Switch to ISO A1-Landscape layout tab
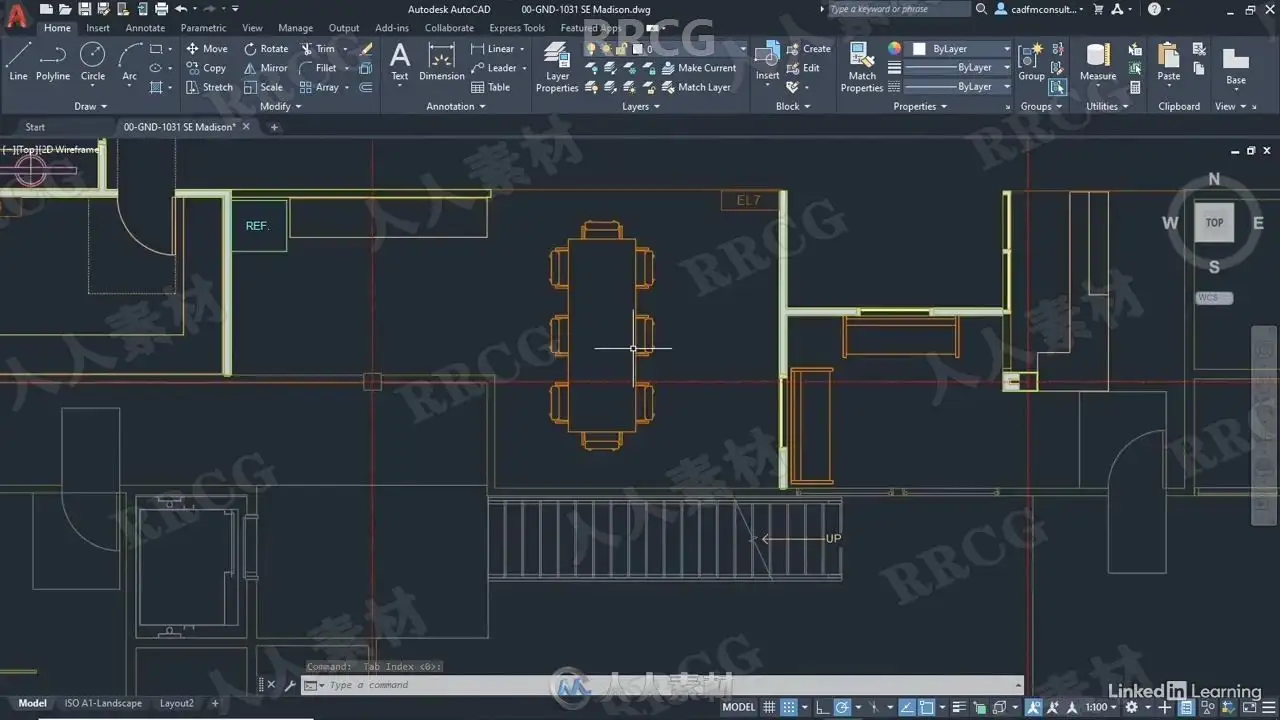 pyautogui.click(x=103, y=703)
